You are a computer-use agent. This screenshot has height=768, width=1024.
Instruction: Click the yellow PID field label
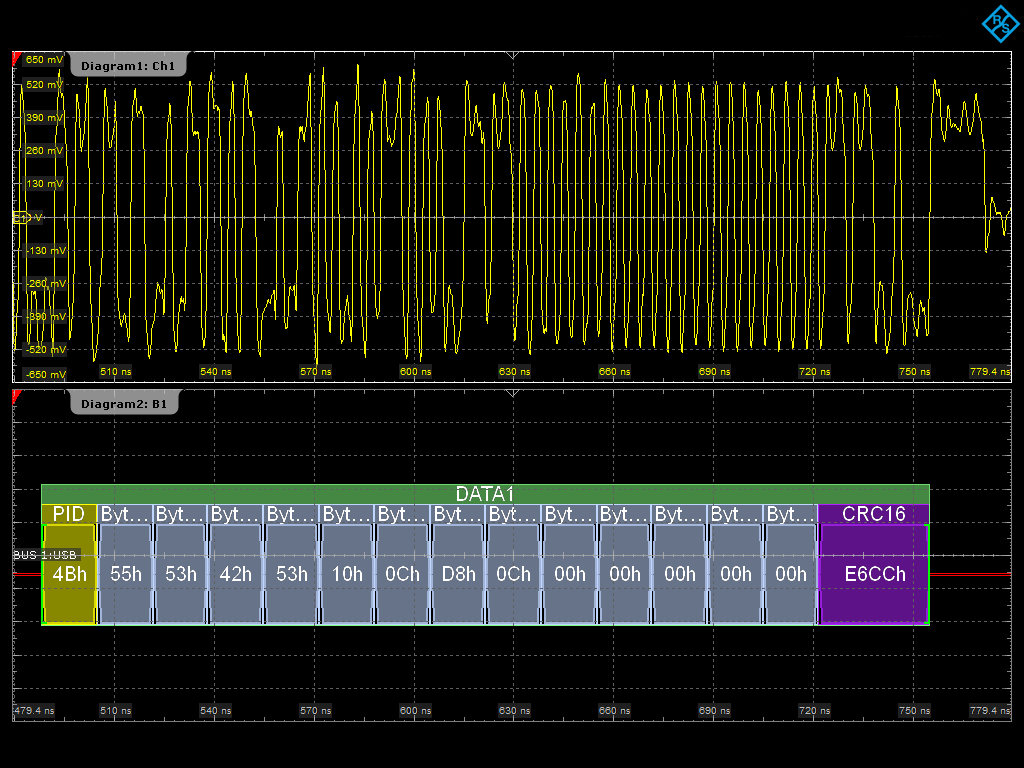click(x=69, y=514)
